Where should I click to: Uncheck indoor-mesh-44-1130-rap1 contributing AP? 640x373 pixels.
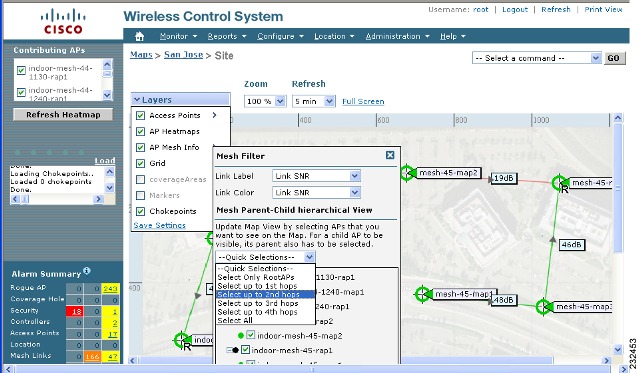[21, 71]
